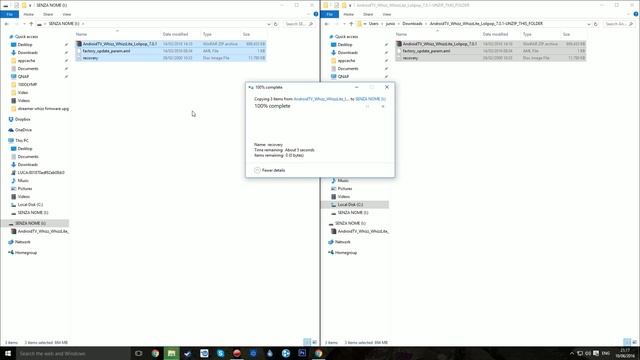640x360 pixels.
Task: Select recovery file in right window
Action: tap(491, 58)
